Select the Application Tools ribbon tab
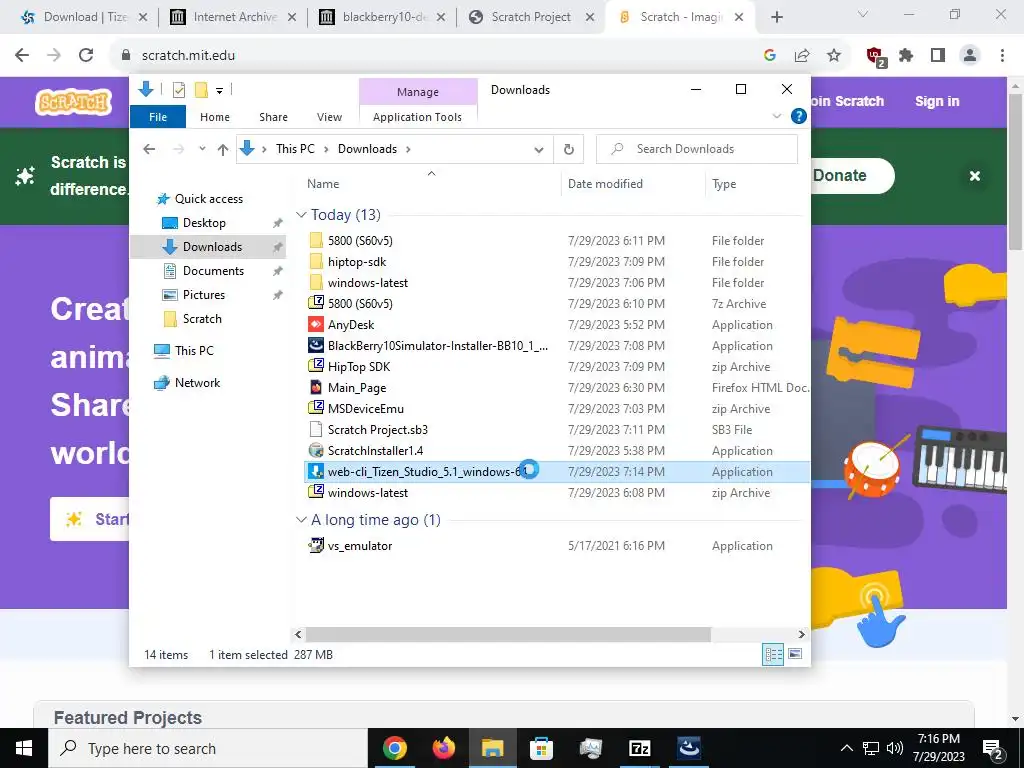This screenshot has width=1024, height=768. (417, 117)
